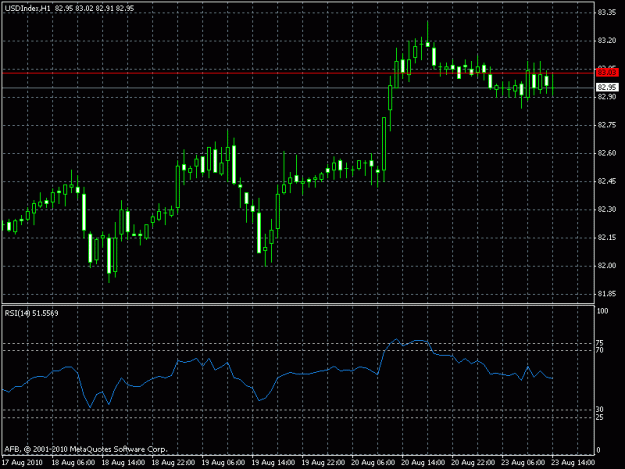Click the 83.35 price axis label
This screenshot has height=469, width=625.
[607, 13]
